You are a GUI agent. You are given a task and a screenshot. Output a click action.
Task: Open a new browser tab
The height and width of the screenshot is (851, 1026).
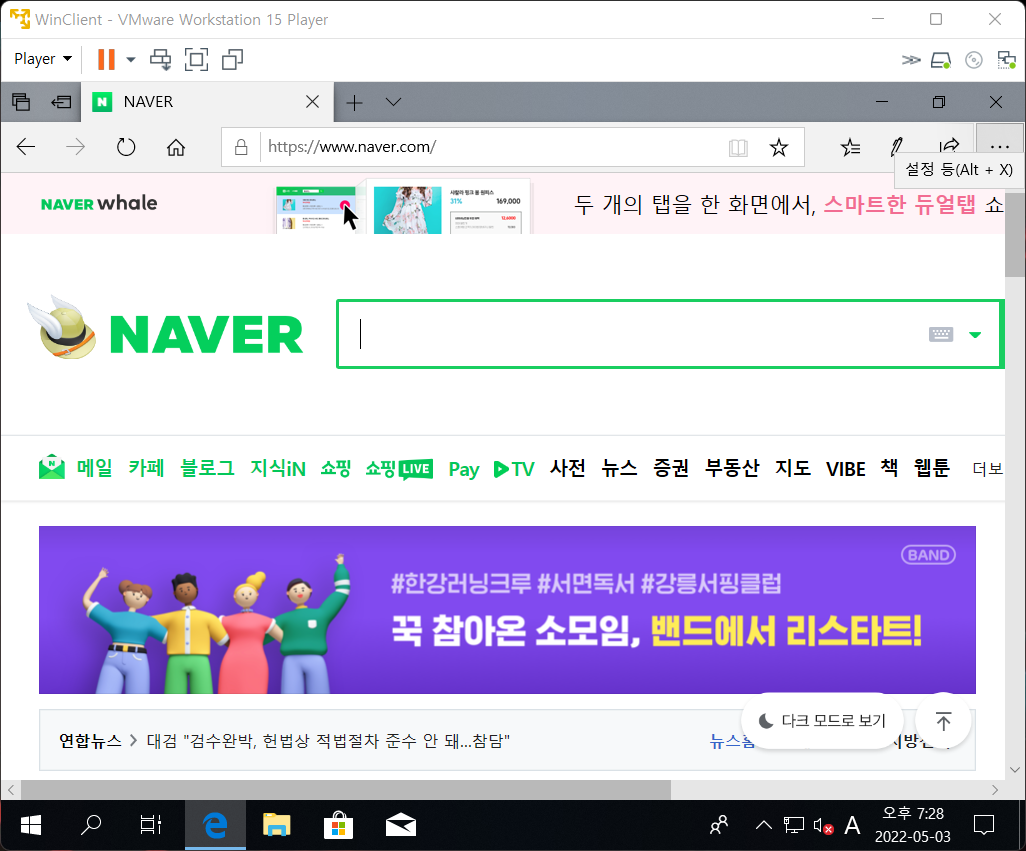tap(354, 103)
